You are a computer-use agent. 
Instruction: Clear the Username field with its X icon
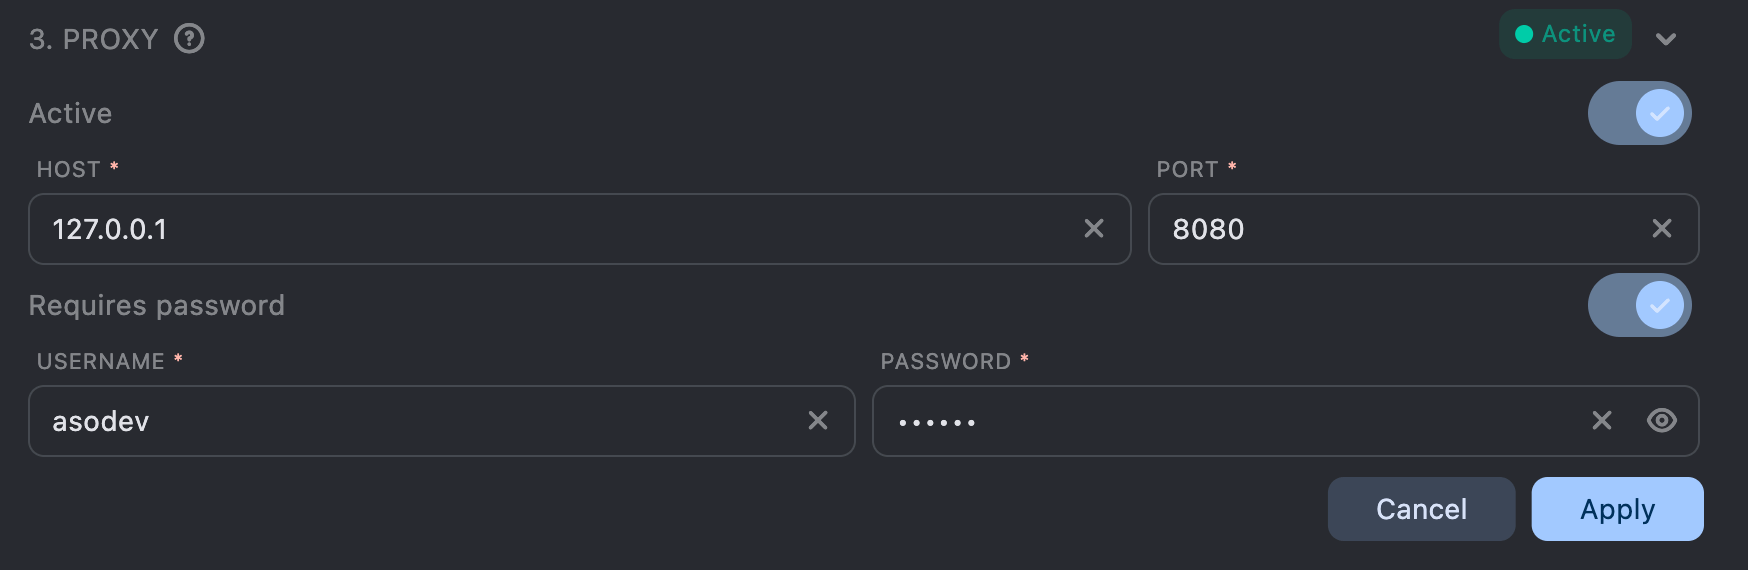(818, 421)
